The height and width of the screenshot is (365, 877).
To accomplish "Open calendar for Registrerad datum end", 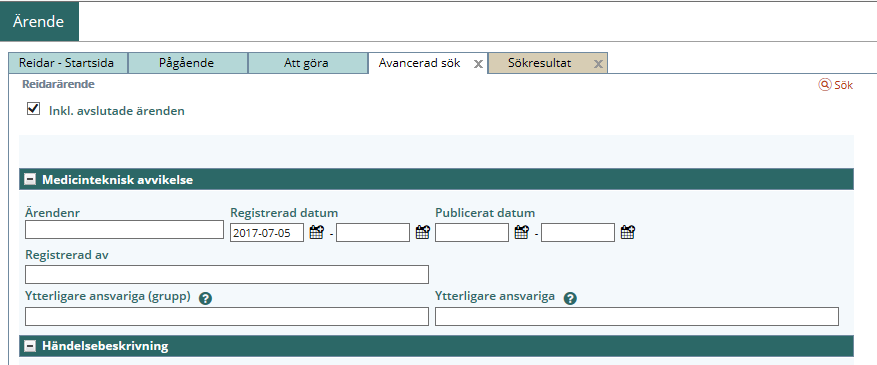I will point(423,232).
